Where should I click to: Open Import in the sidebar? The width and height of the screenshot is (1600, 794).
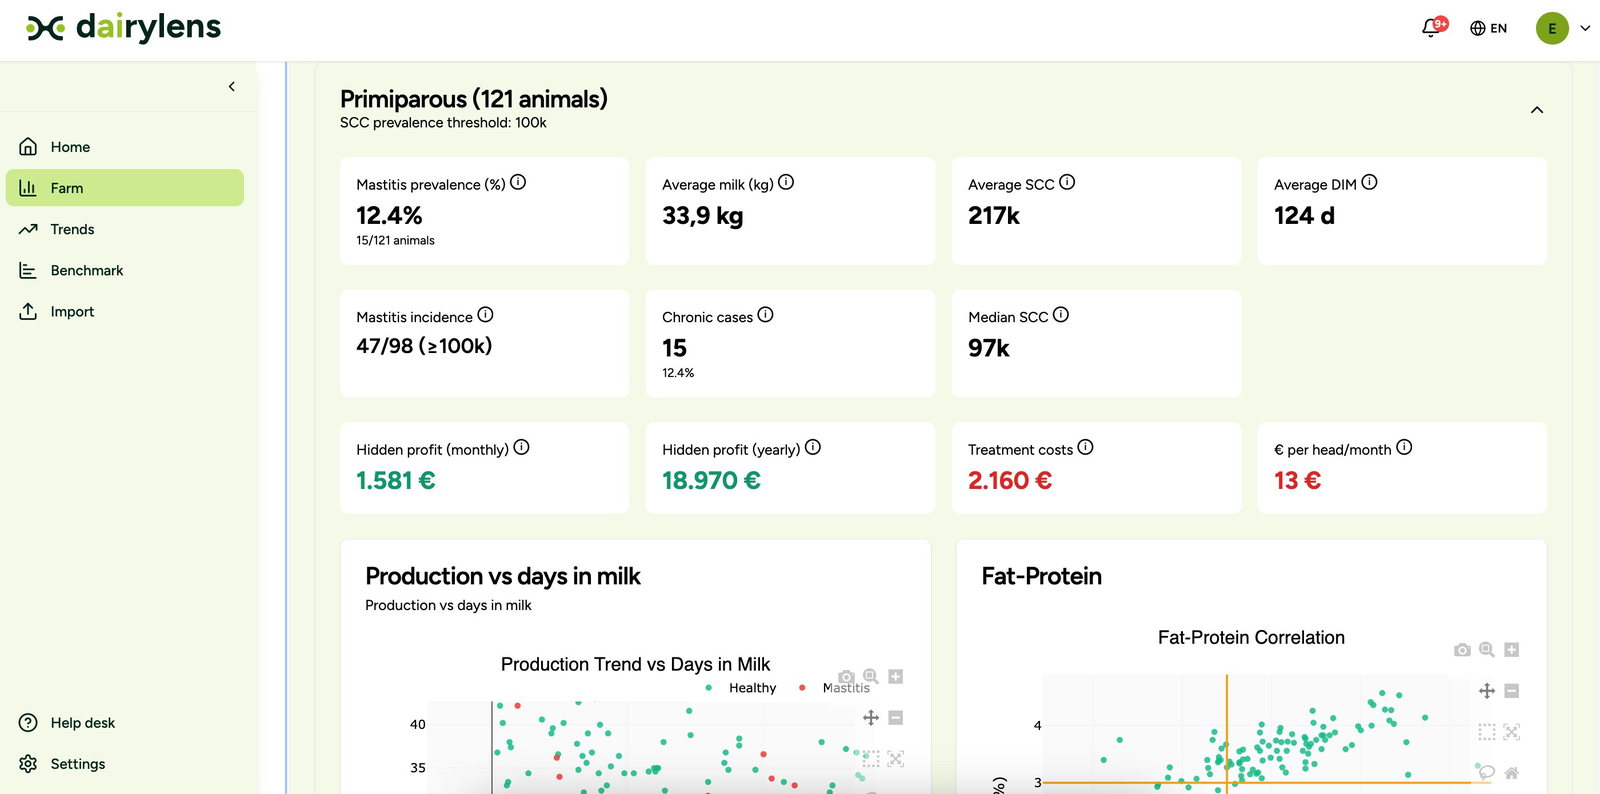[125, 311]
